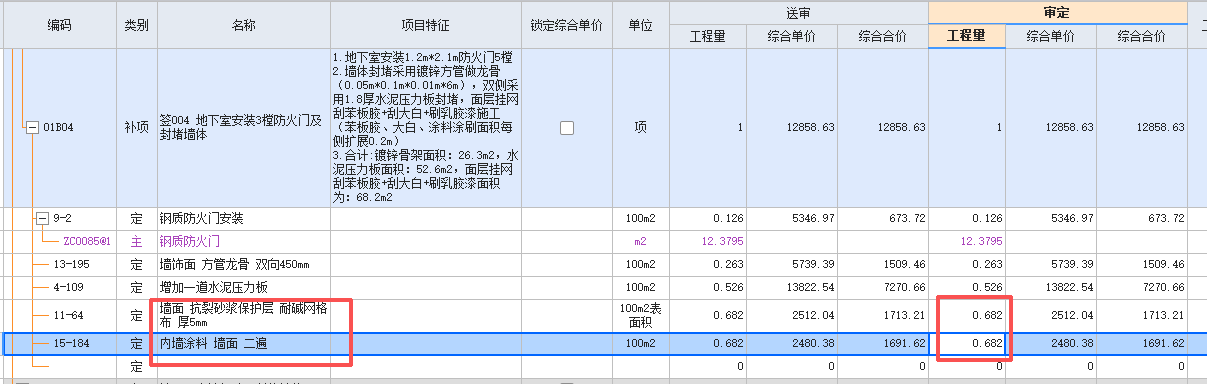Click 审定 工程量 0.526 in row 4-109
This screenshot has width=1207, height=384.
coord(968,287)
